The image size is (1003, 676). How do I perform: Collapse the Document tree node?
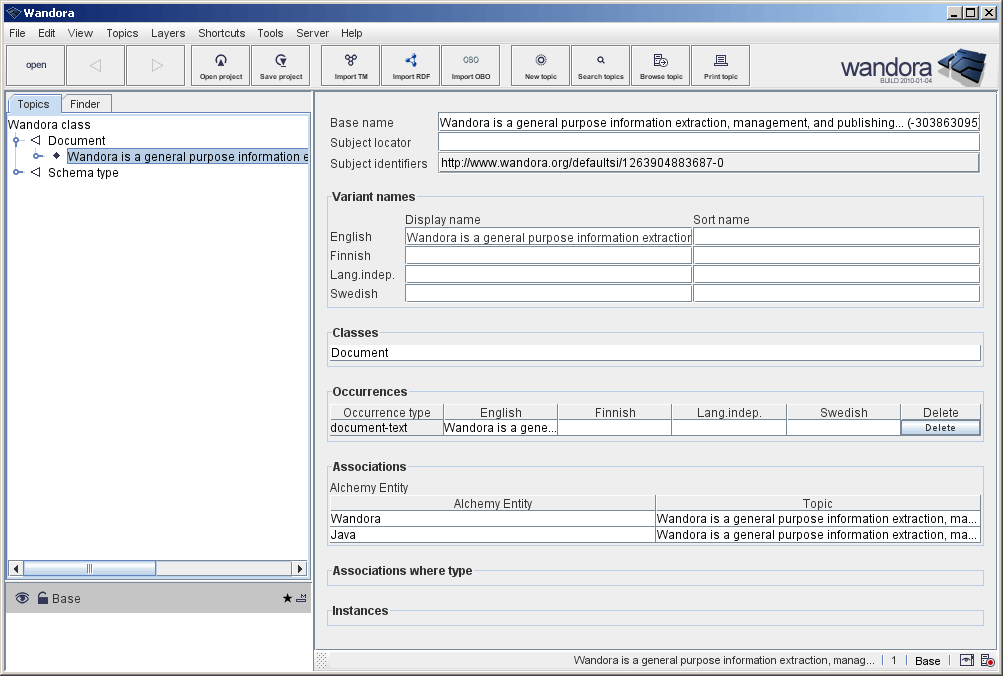coord(16,141)
